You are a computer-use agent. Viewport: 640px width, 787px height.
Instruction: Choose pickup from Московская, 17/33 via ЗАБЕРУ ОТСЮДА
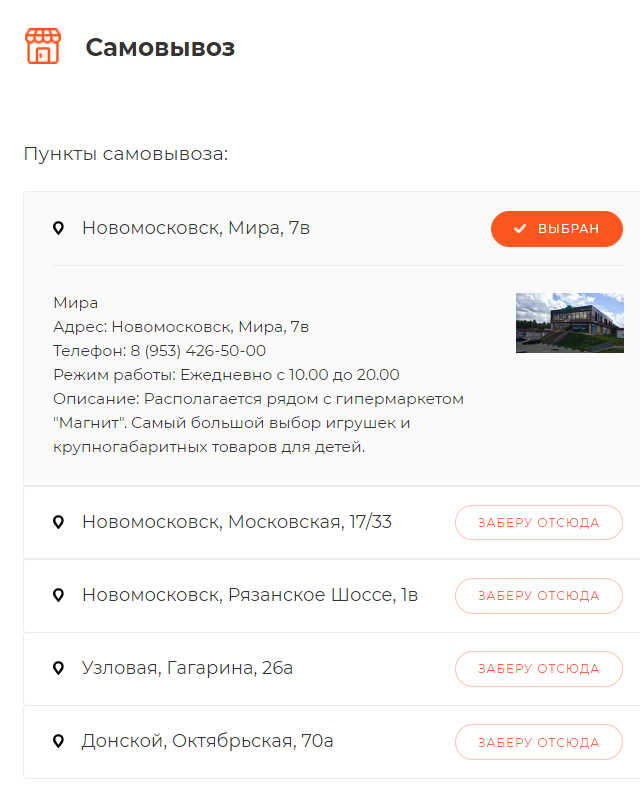(538, 522)
